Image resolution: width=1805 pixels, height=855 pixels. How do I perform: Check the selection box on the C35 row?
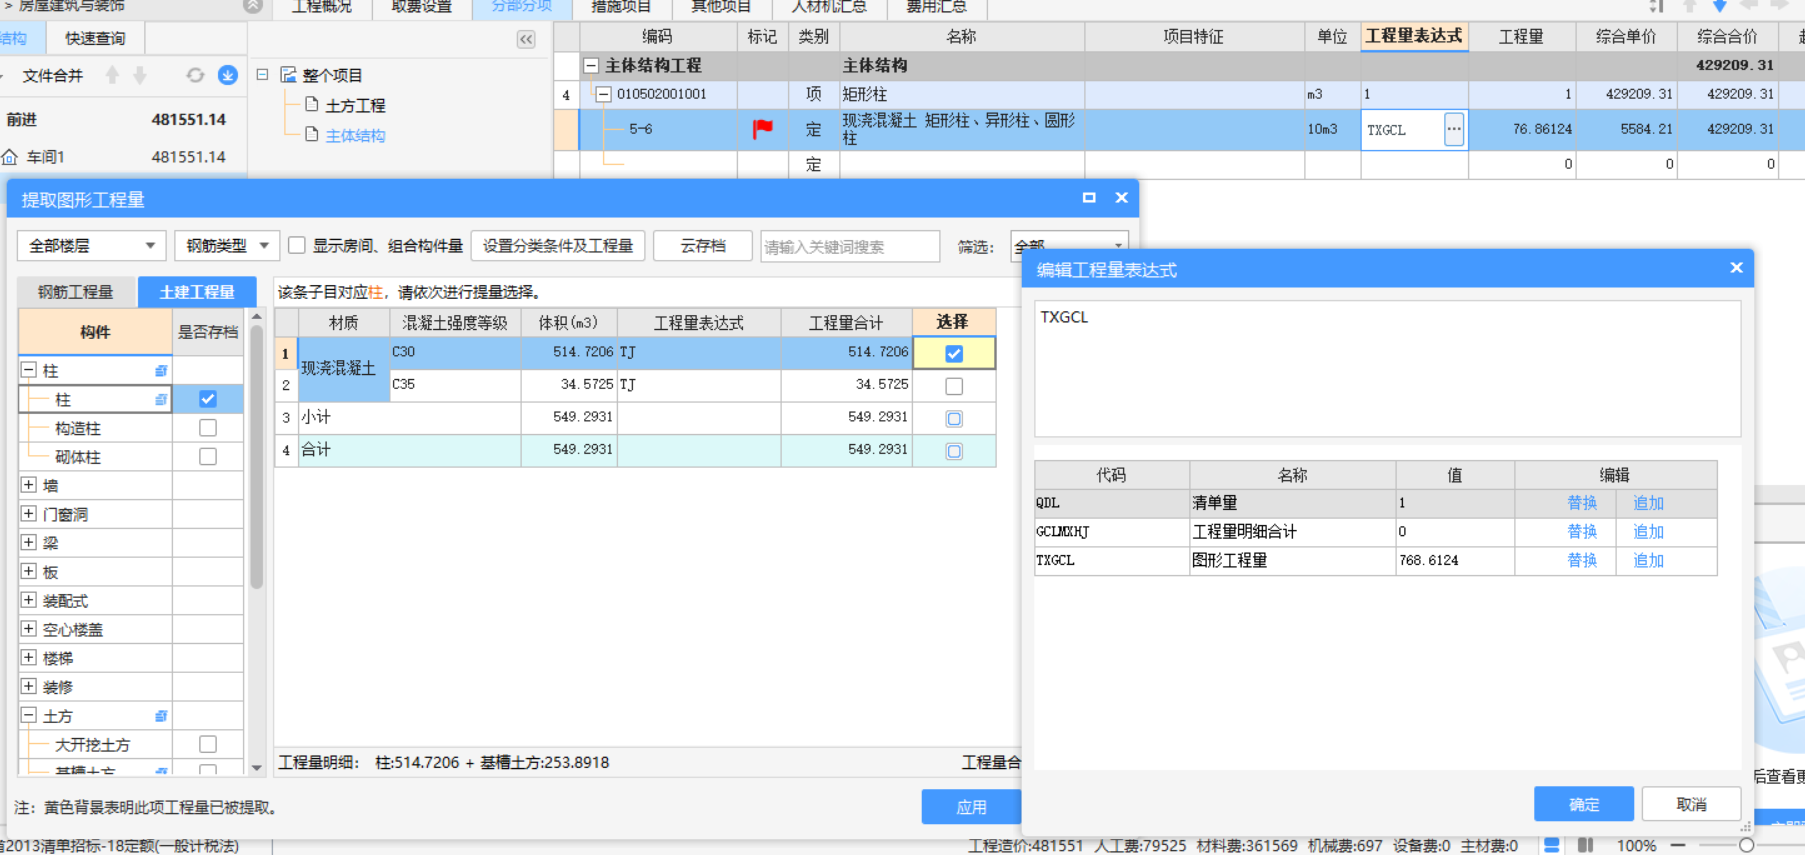tap(954, 386)
